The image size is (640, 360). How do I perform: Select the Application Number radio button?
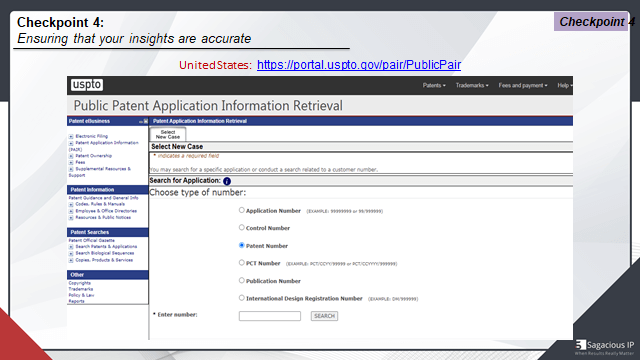(242, 210)
